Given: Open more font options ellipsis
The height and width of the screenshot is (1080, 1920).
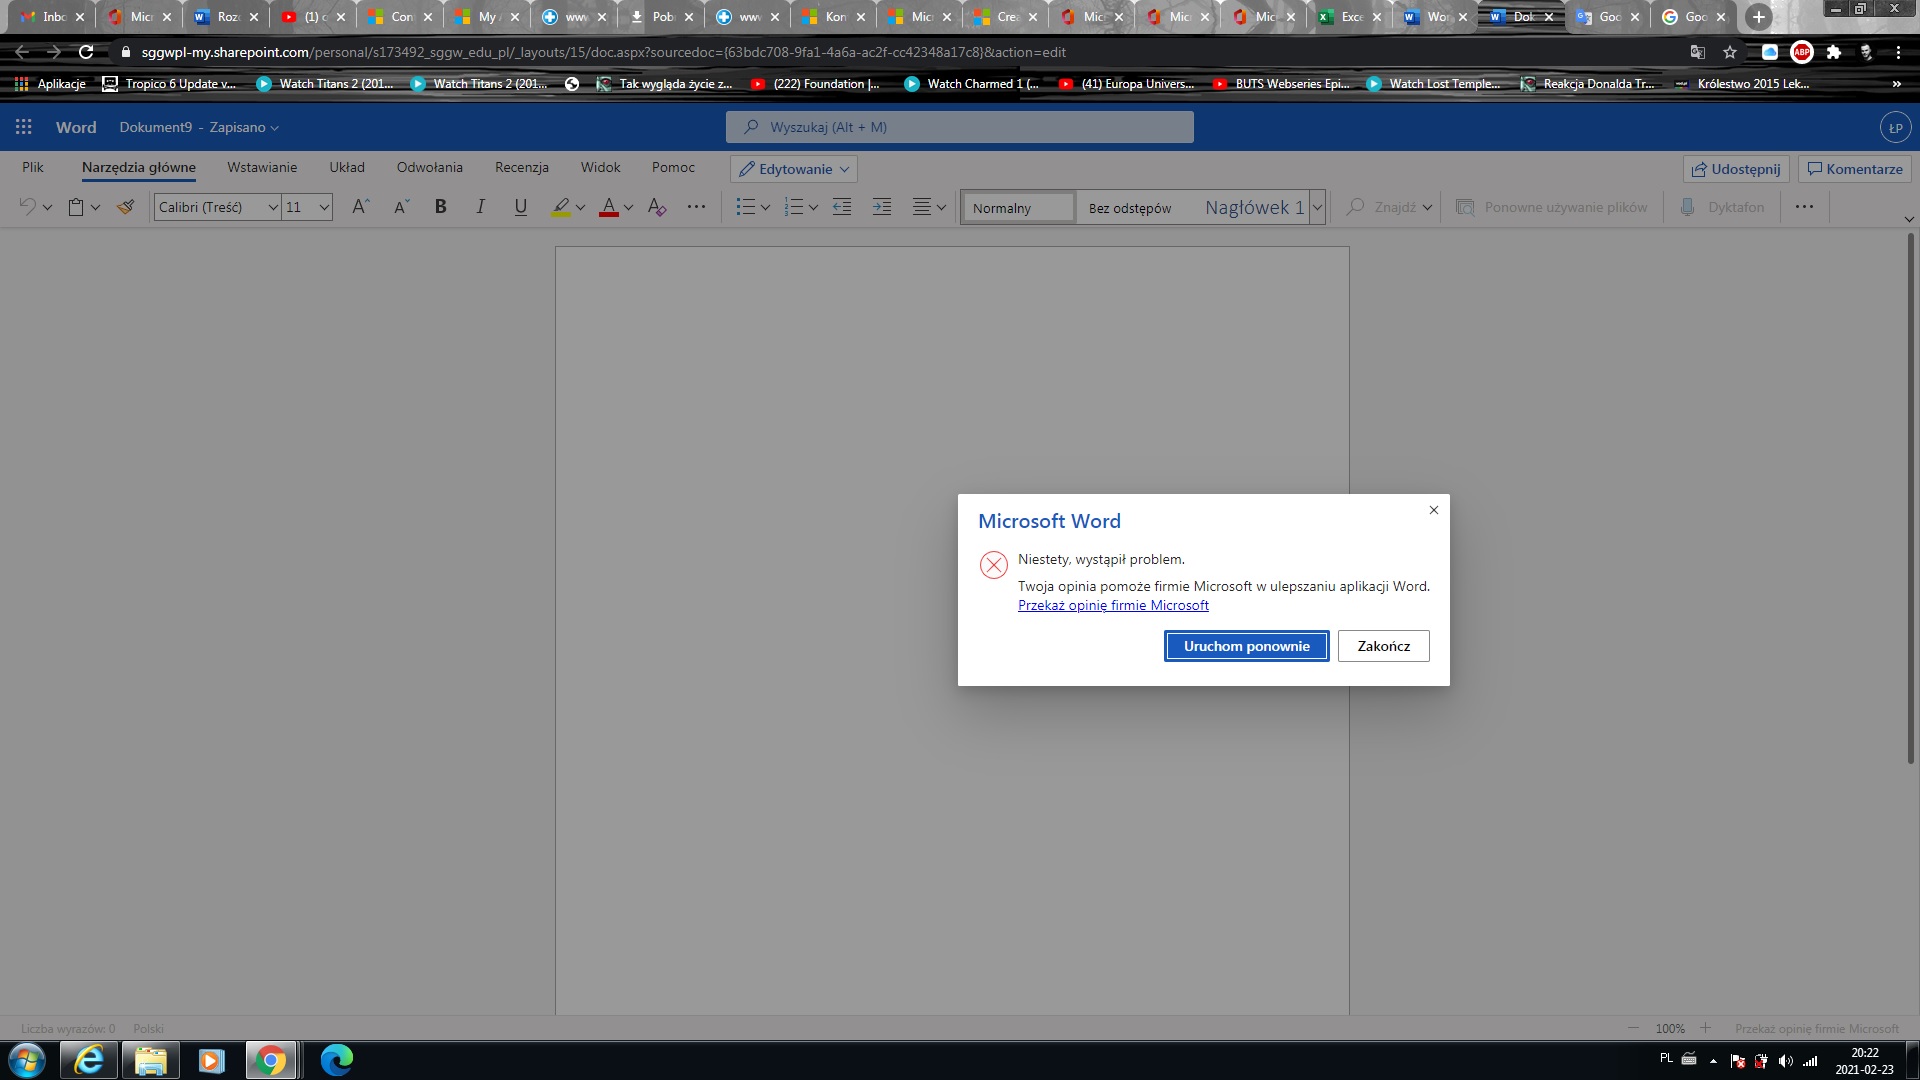Looking at the screenshot, I should (697, 207).
